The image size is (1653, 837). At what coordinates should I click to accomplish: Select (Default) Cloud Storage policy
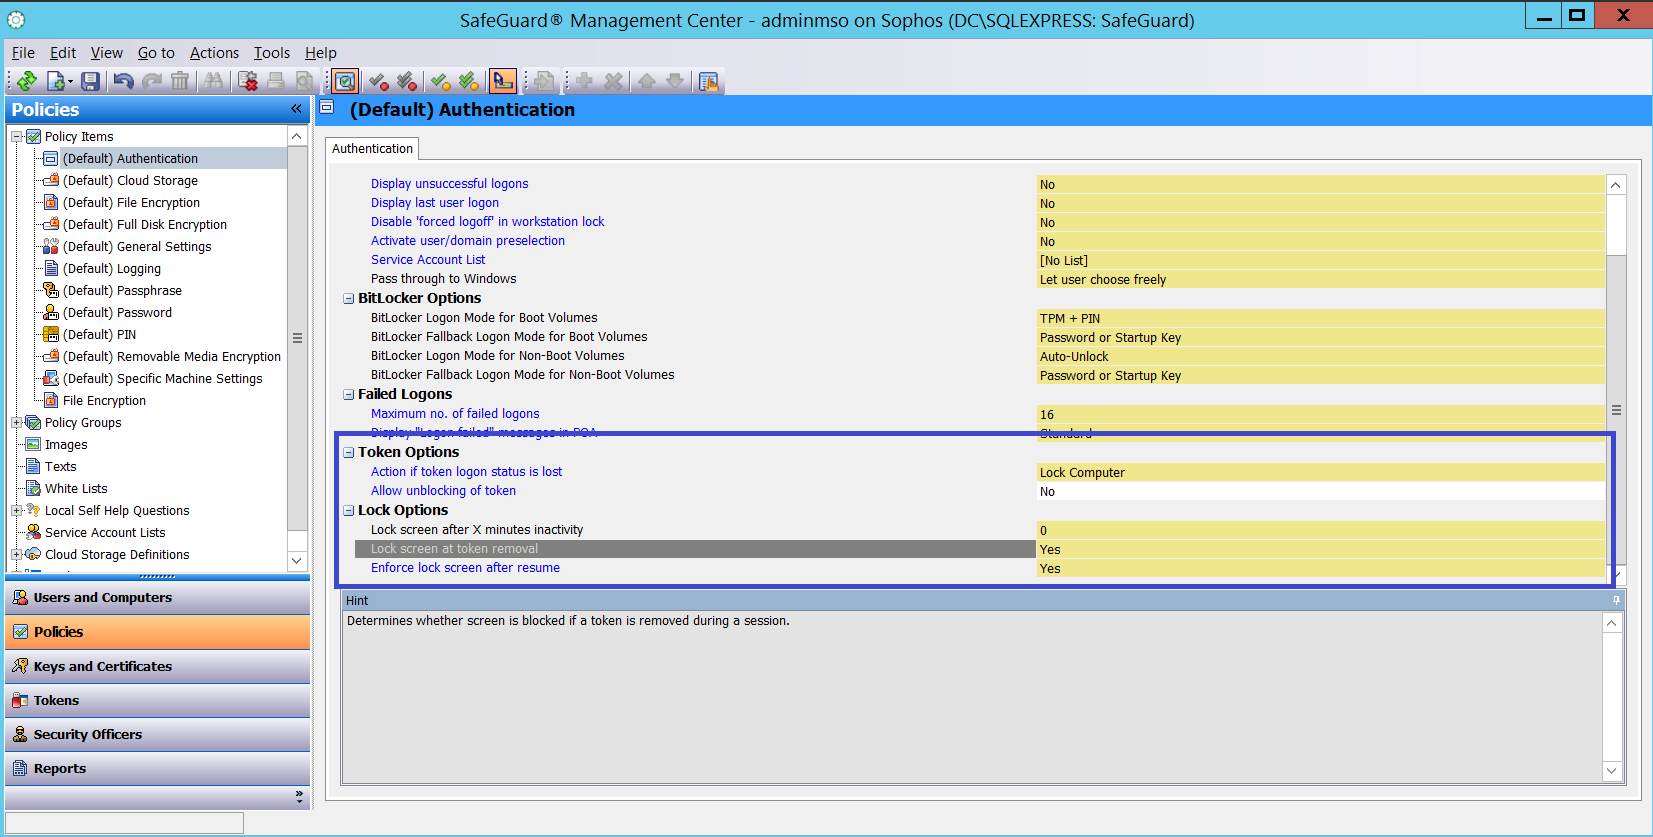[130, 181]
